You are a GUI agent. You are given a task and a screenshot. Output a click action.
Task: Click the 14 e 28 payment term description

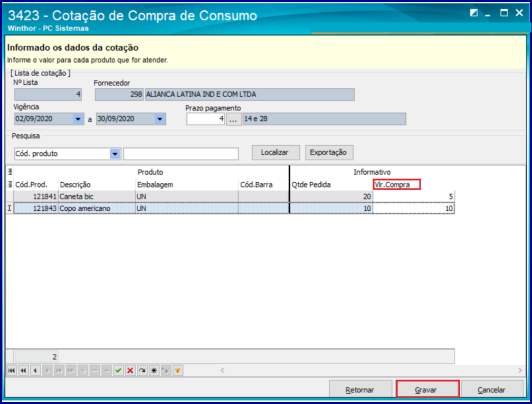pos(324,119)
